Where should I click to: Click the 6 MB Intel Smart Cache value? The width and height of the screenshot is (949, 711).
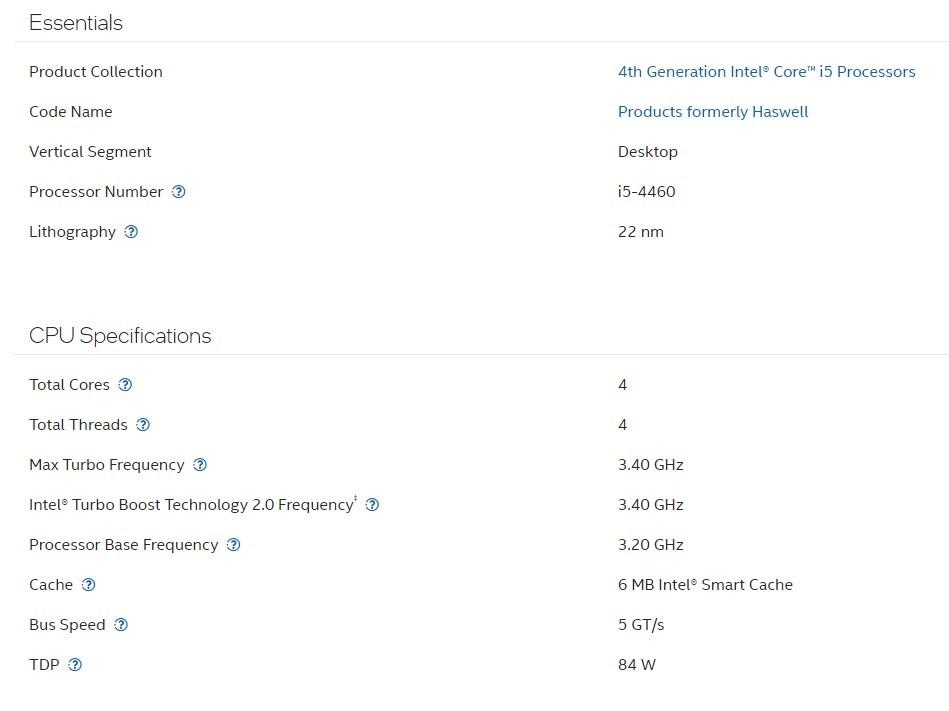704,585
